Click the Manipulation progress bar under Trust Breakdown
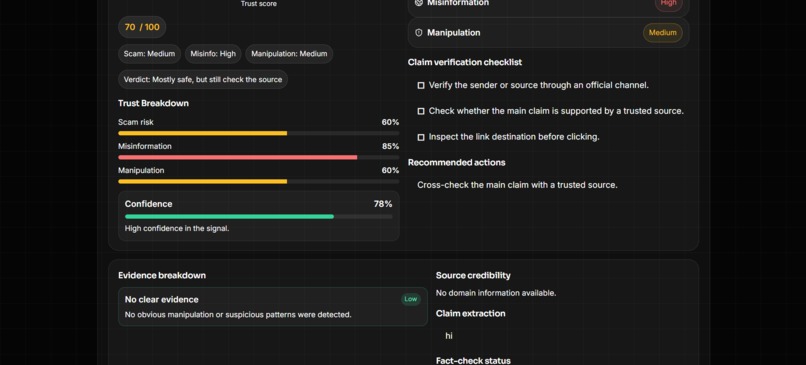Viewport: 806px width, 365px height. pos(259,181)
